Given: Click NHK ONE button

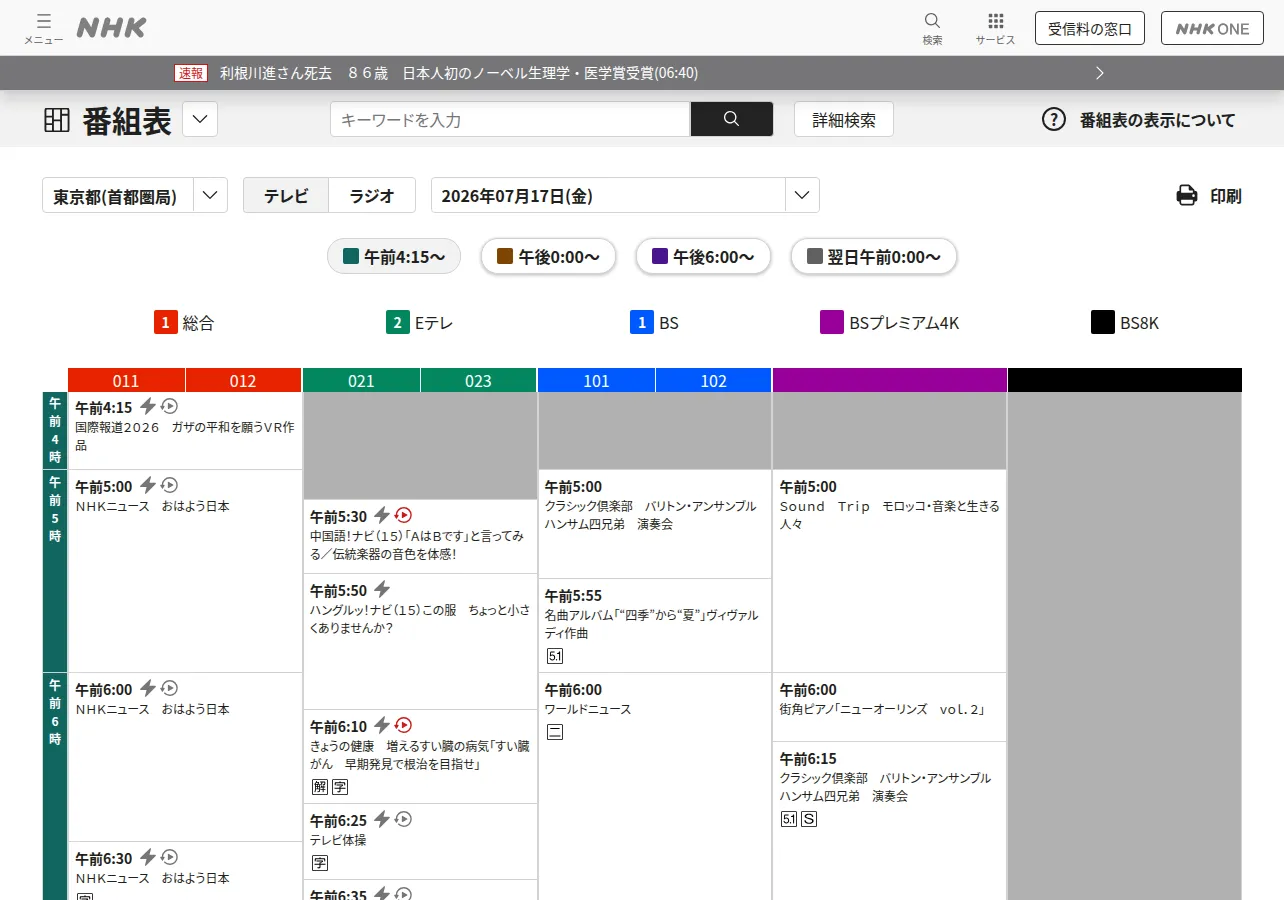Looking at the screenshot, I should click(1212, 28).
